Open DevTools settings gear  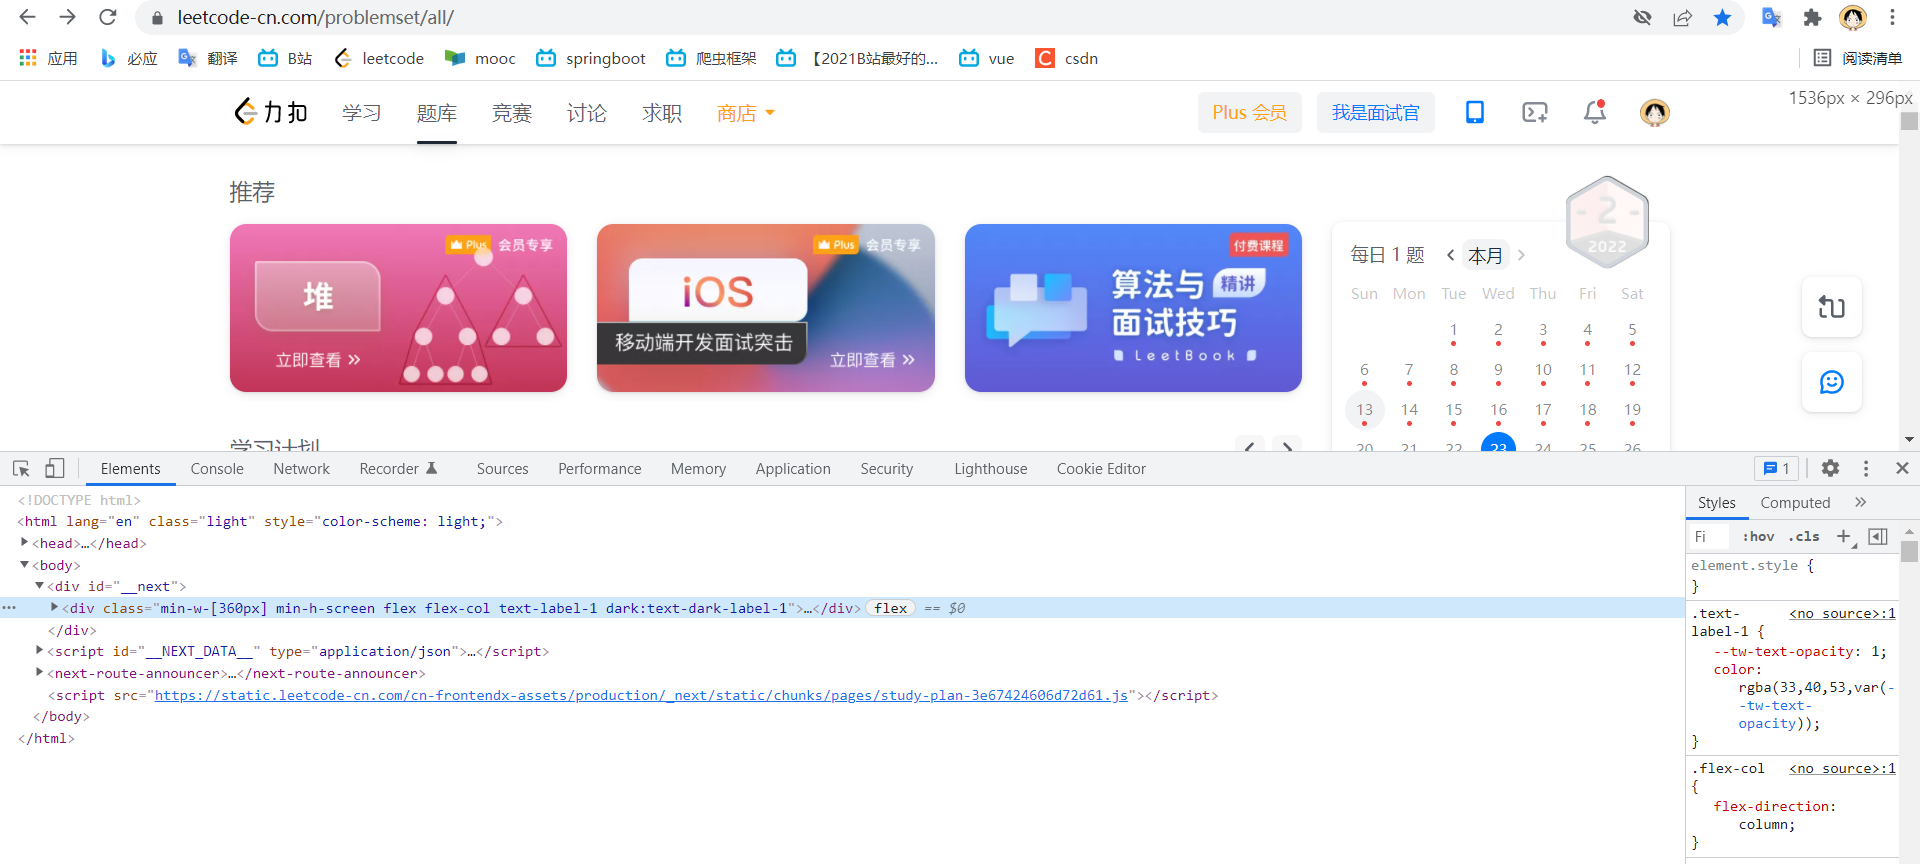(x=1830, y=468)
